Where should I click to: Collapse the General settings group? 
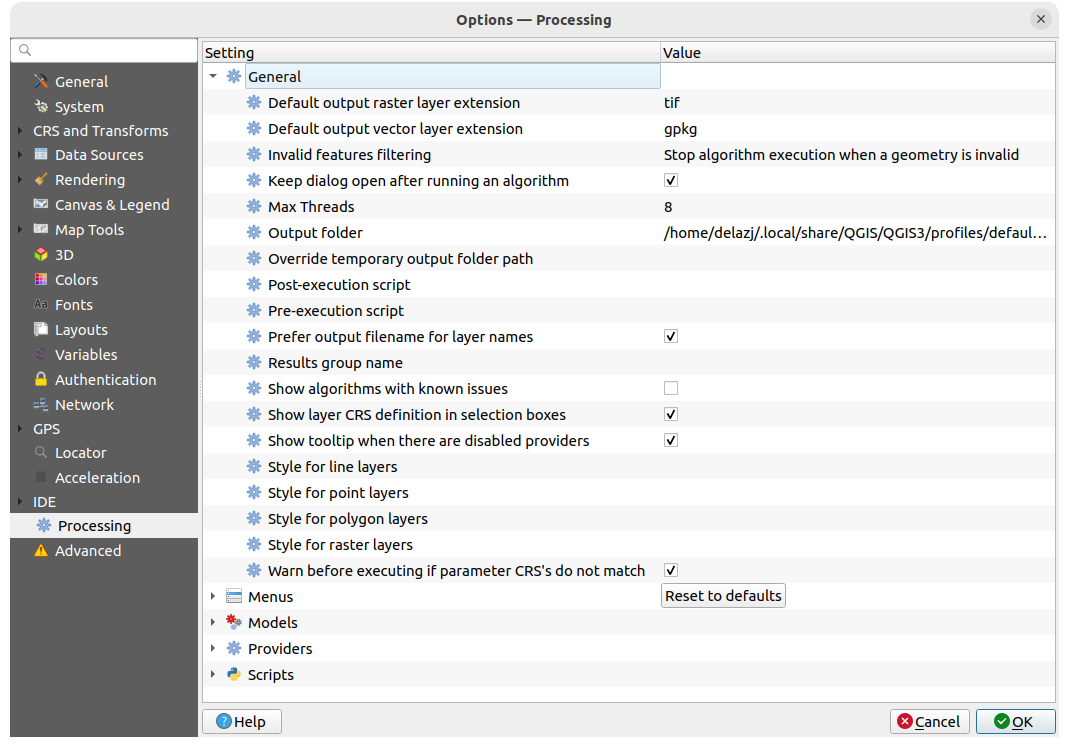pos(212,76)
